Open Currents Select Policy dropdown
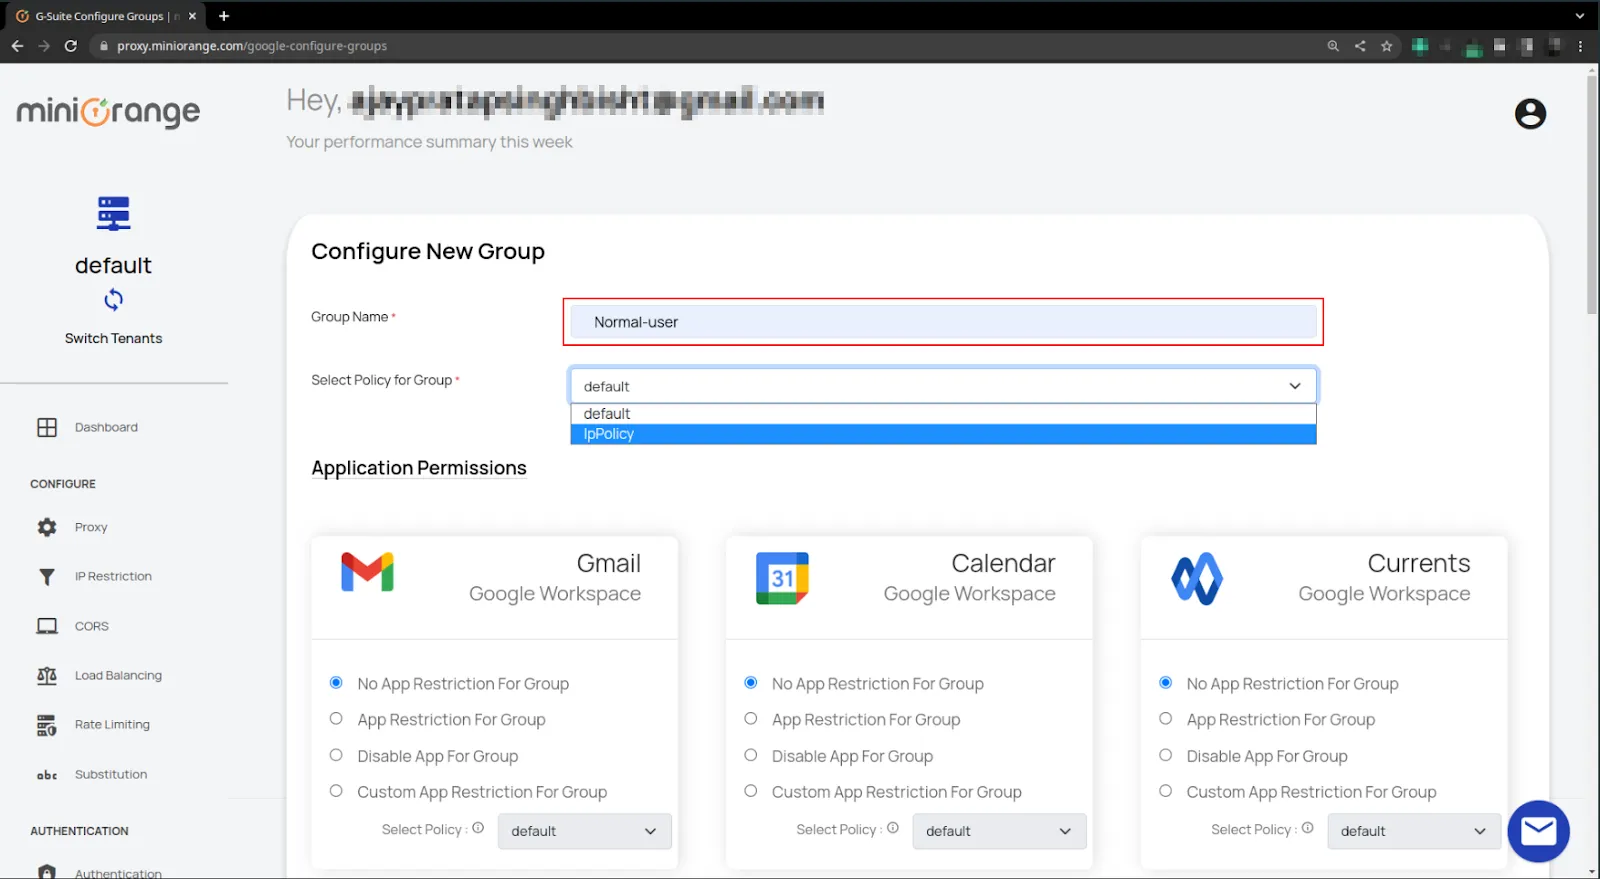 [x=1414, y=831]
